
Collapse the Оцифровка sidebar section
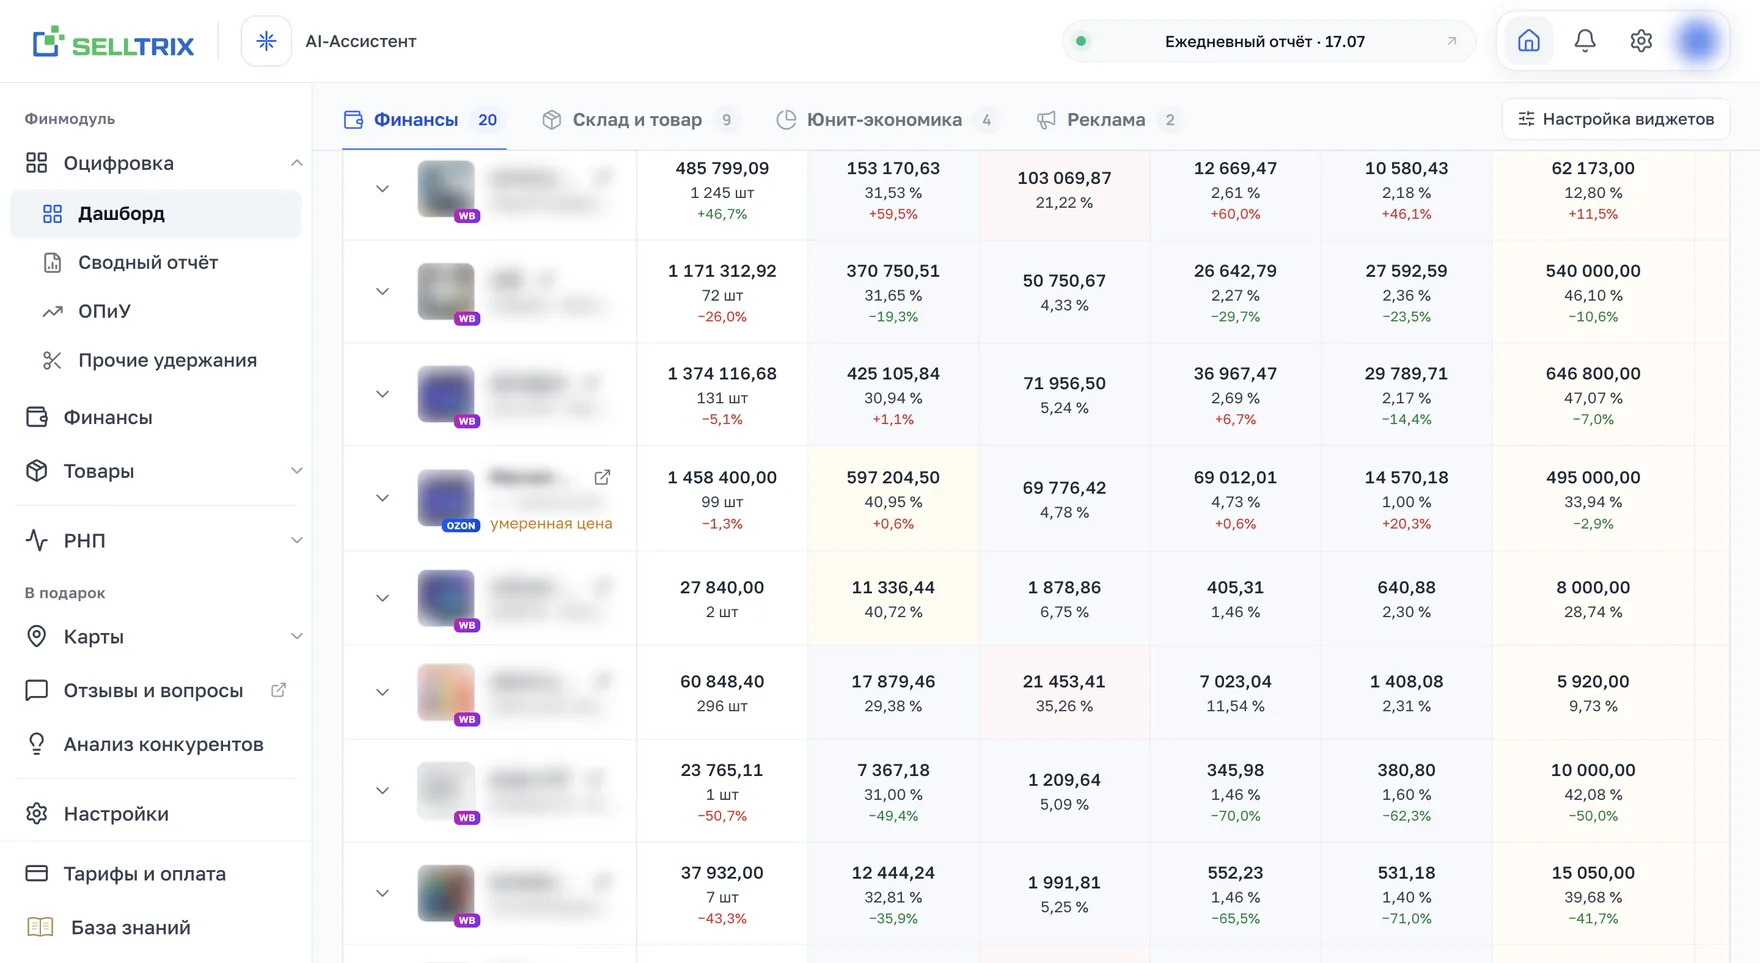point(296,163)
